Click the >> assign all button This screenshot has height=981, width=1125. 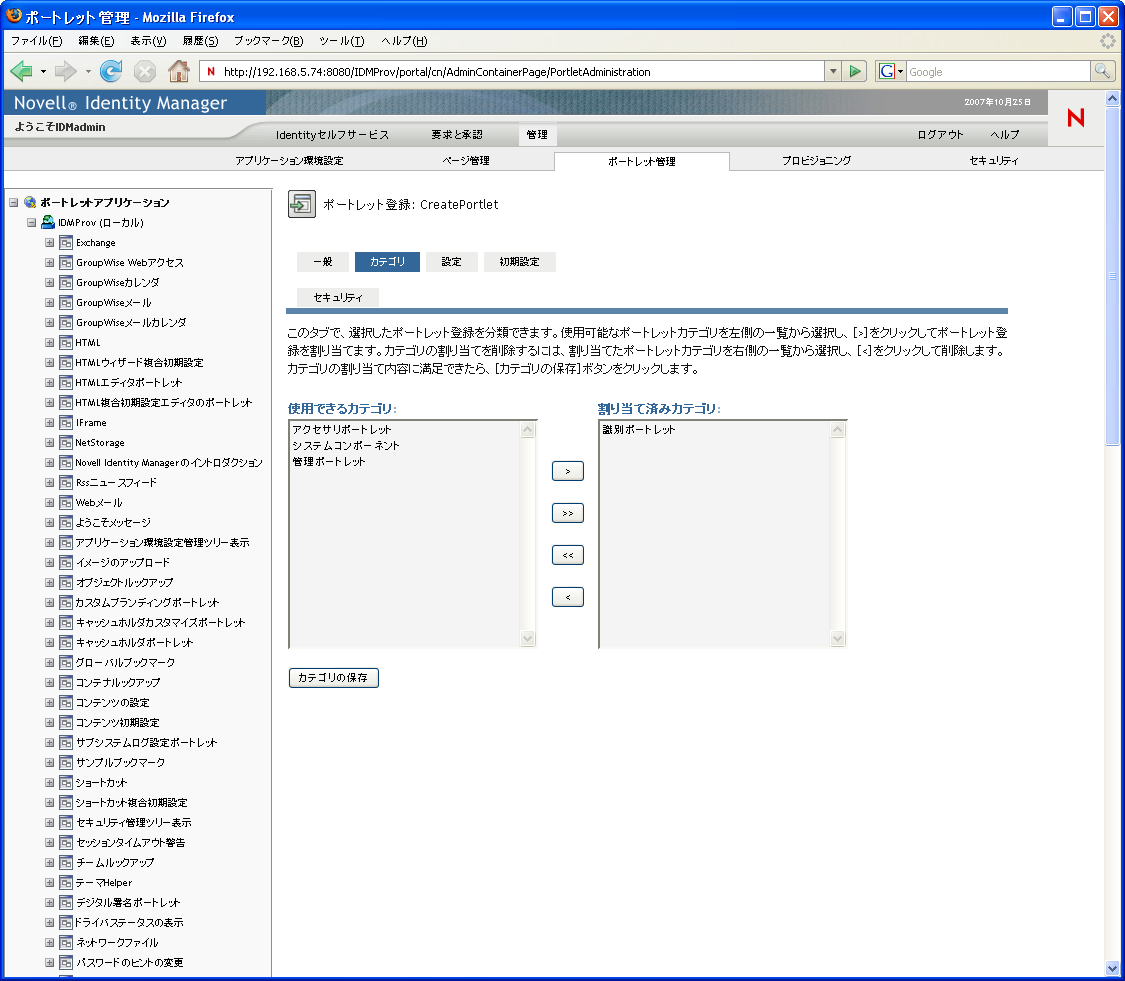[568, 513]
